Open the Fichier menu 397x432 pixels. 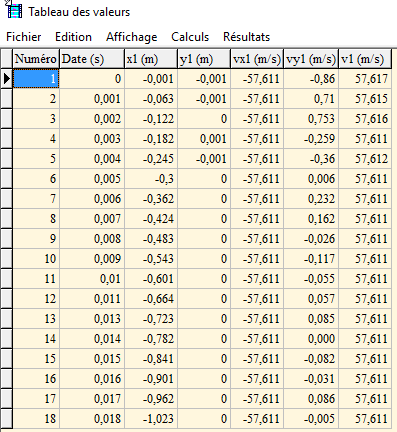[x=24, y=37]
